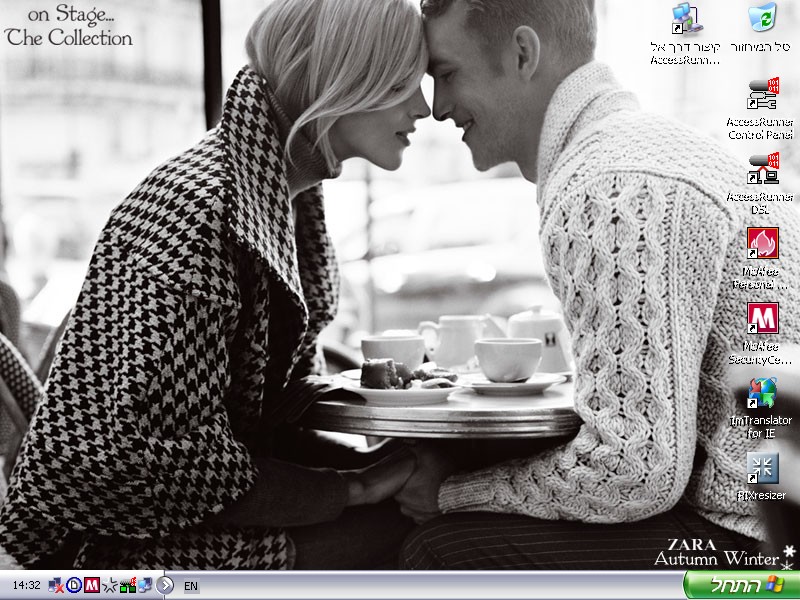Open McAfee SecurityCenter desktop shortcut
800x600 pixels.
tap(762, 319)
